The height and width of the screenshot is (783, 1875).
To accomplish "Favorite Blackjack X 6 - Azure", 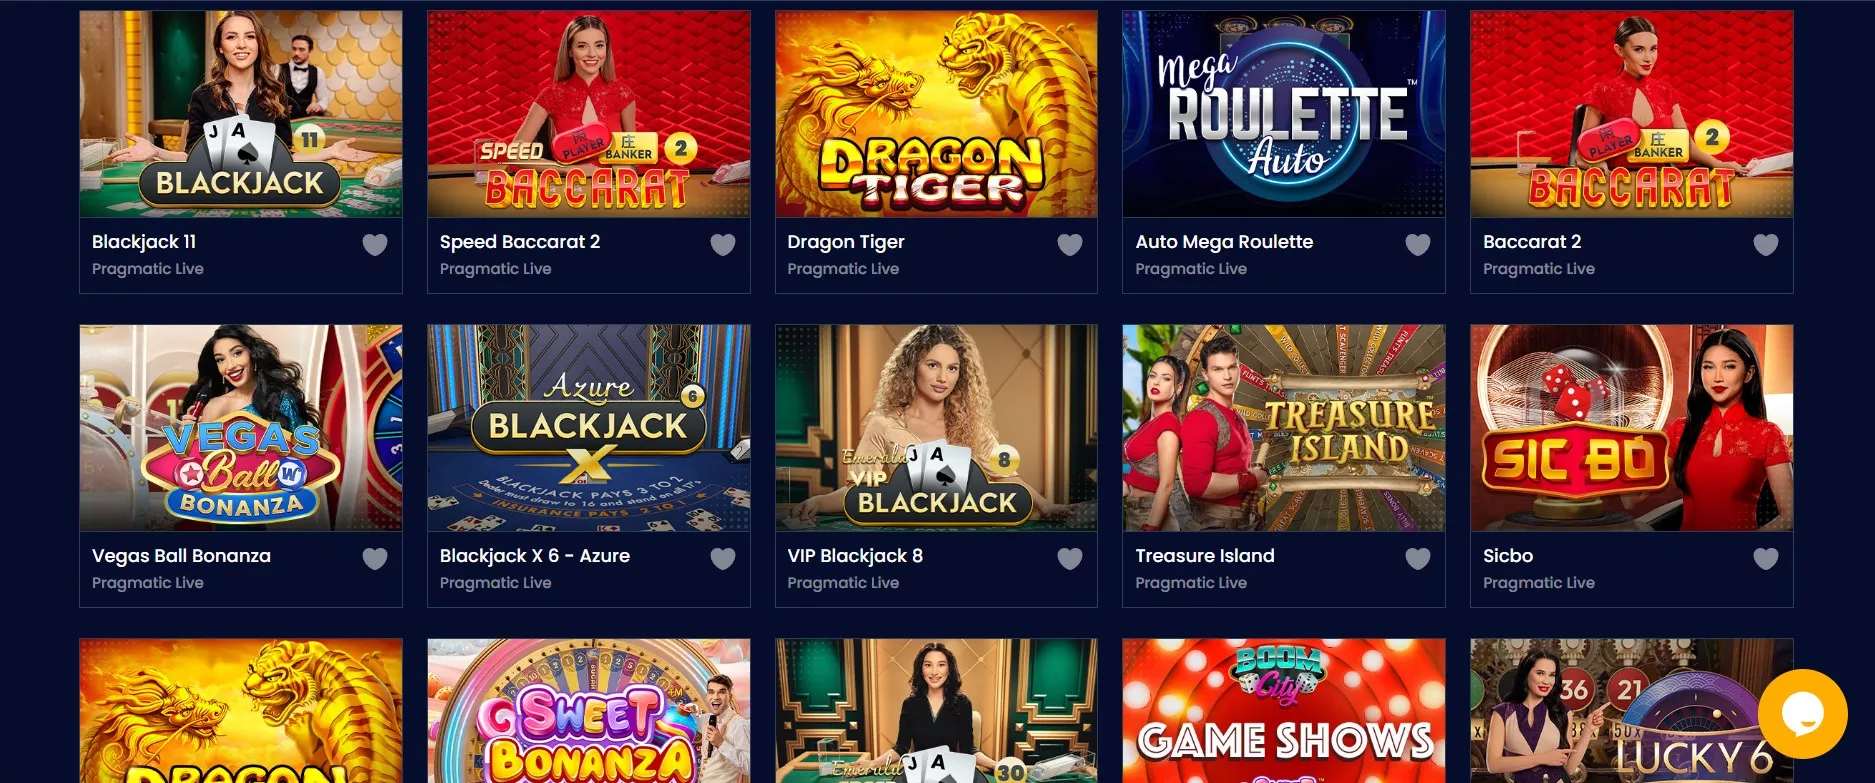I will (x=723, y=558).
